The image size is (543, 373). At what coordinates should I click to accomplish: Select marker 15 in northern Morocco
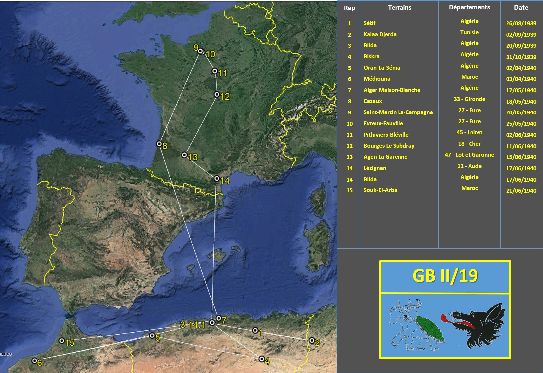(62, 341)
